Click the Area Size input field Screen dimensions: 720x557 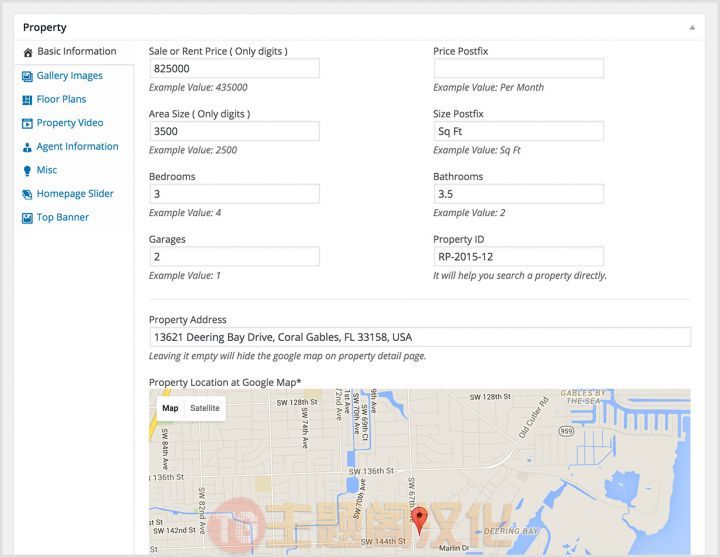pos(234,131)
